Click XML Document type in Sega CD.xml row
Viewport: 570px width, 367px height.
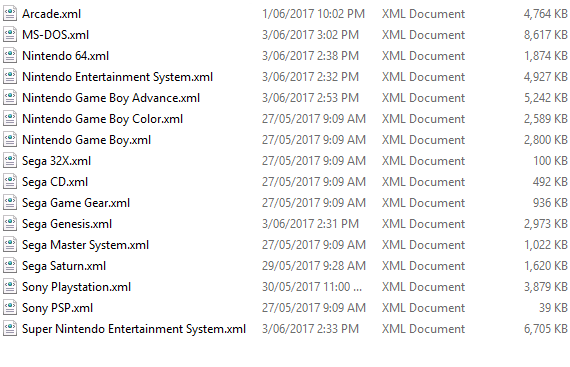click(x=424, y=182)
